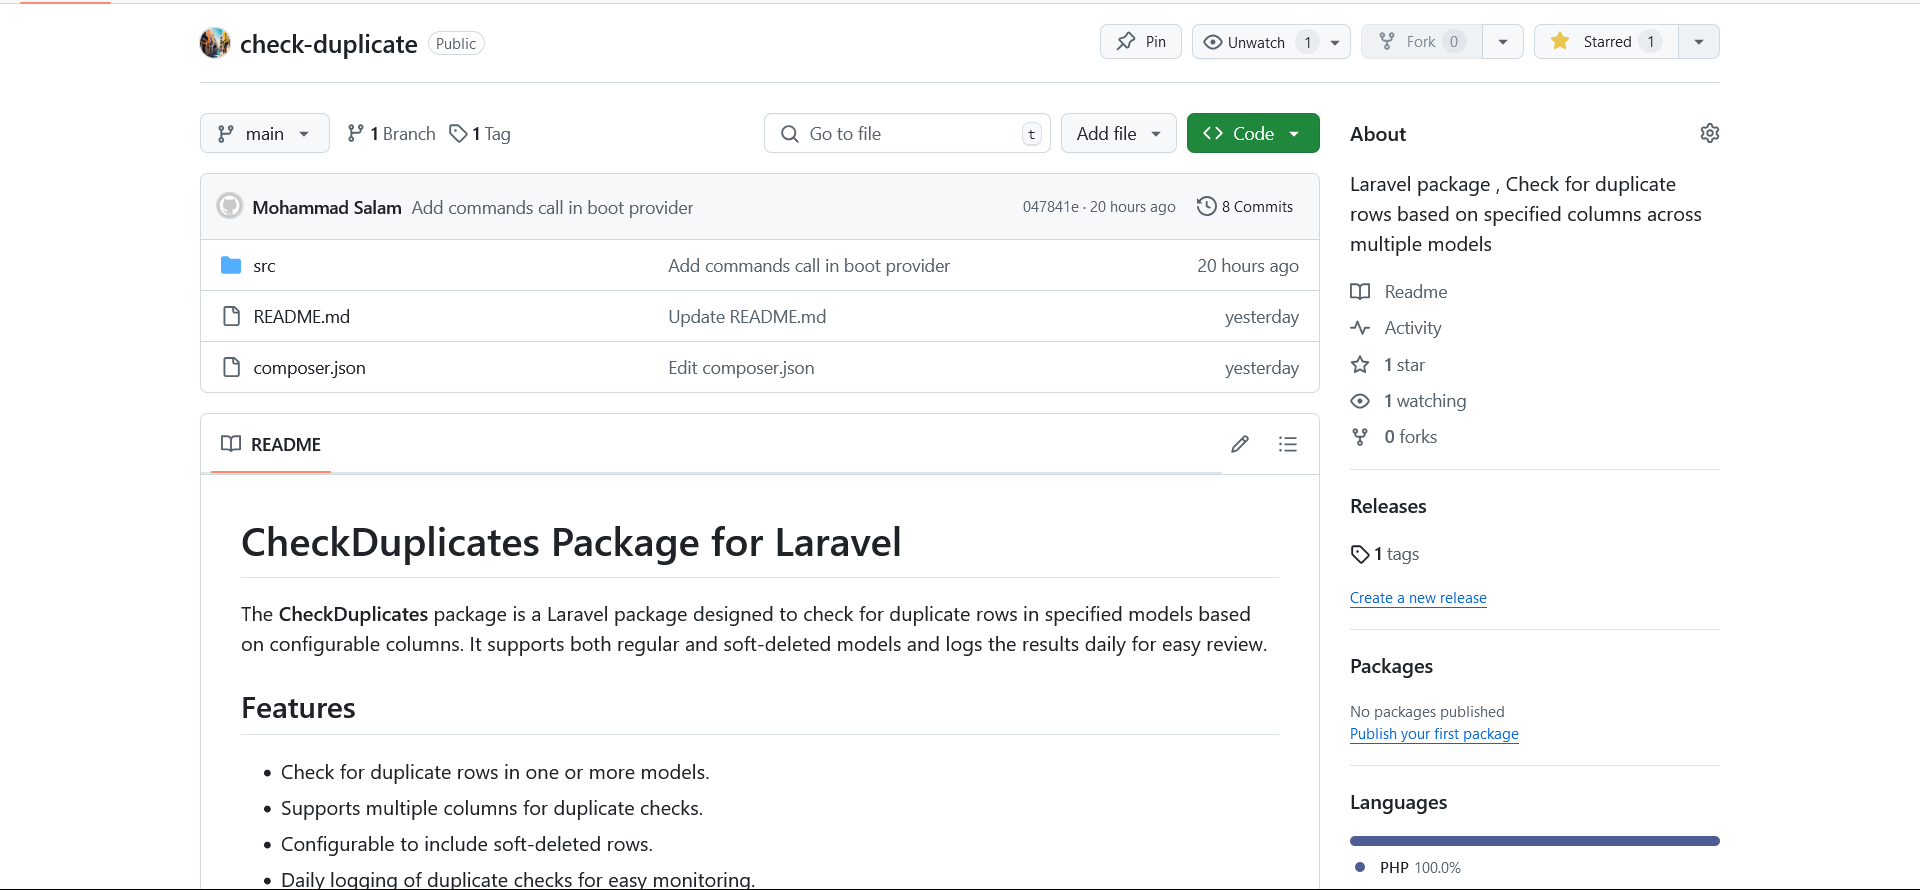This screenshot has width=1920, height=890.
Task: Open the 1 tags link under Releases
Action: pos(1385,554)
